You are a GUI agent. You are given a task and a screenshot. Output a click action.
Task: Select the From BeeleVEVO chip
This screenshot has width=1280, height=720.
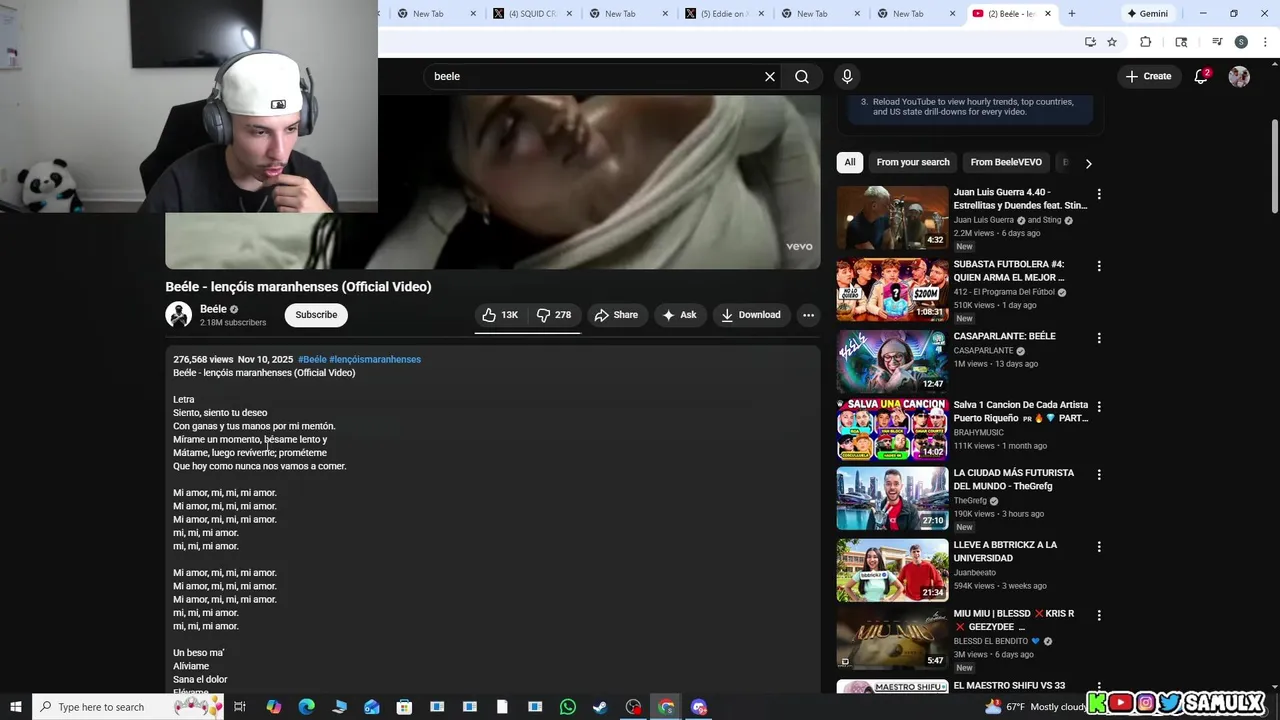tap(1006, 162)
